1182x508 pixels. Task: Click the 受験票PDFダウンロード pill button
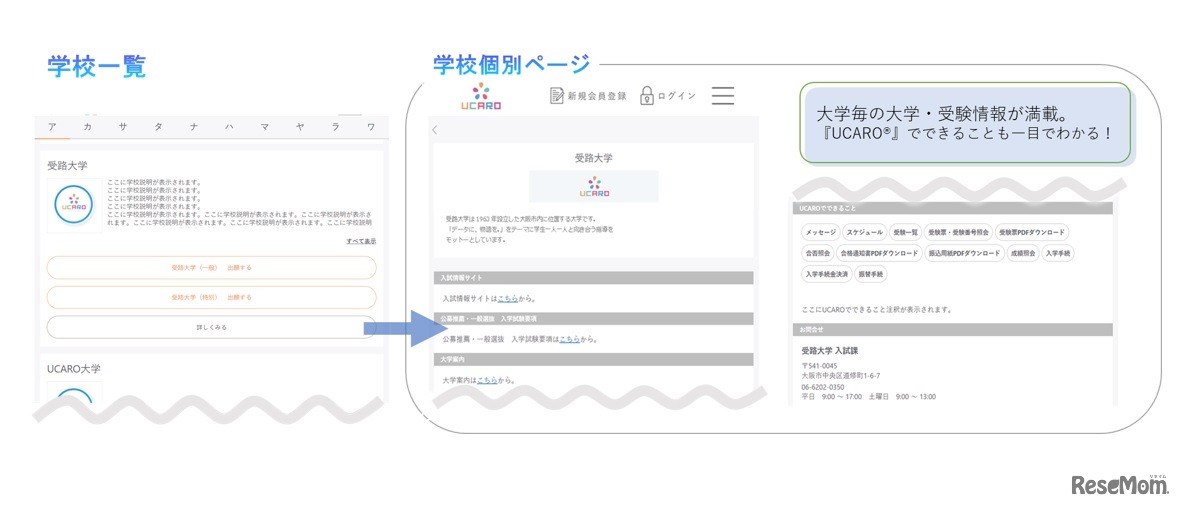(x=1032, y=233)
